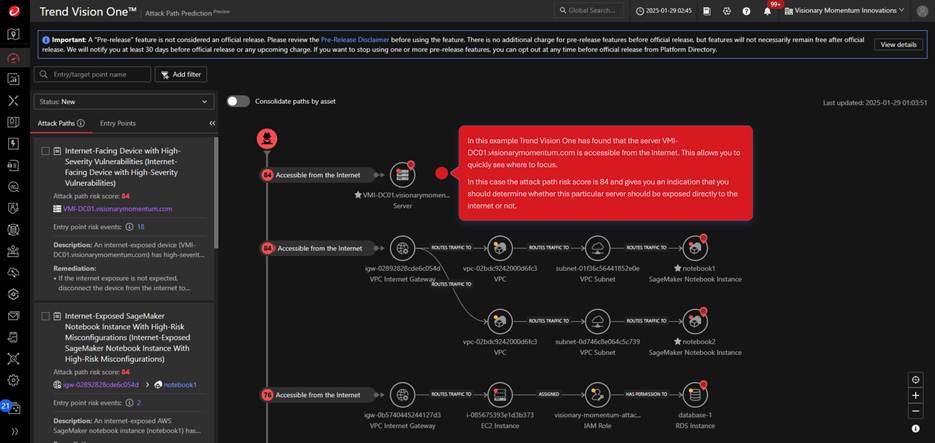Screen dimensions: 935x443
Task: Check the Internet-Facing Device attack path checkbox
Action: pos(45,151)
